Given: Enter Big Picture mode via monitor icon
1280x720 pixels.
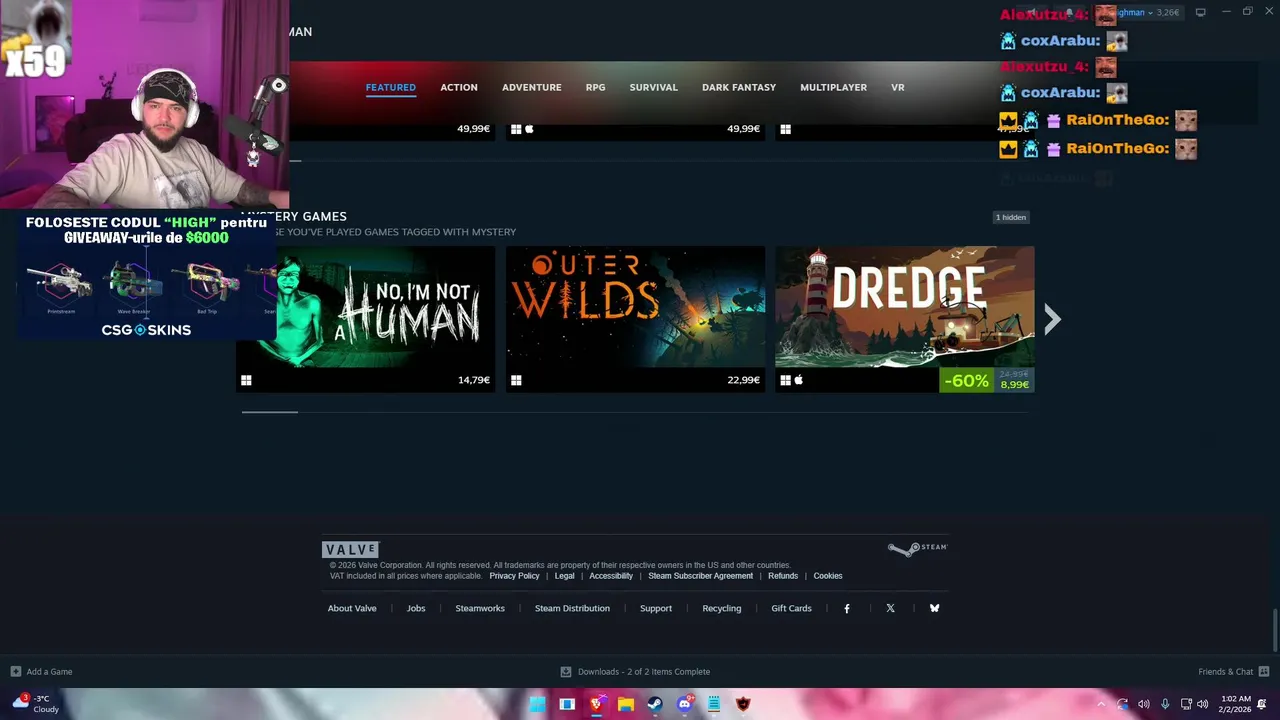Looking at the screenshot, I should click(x=1200, y=12).
